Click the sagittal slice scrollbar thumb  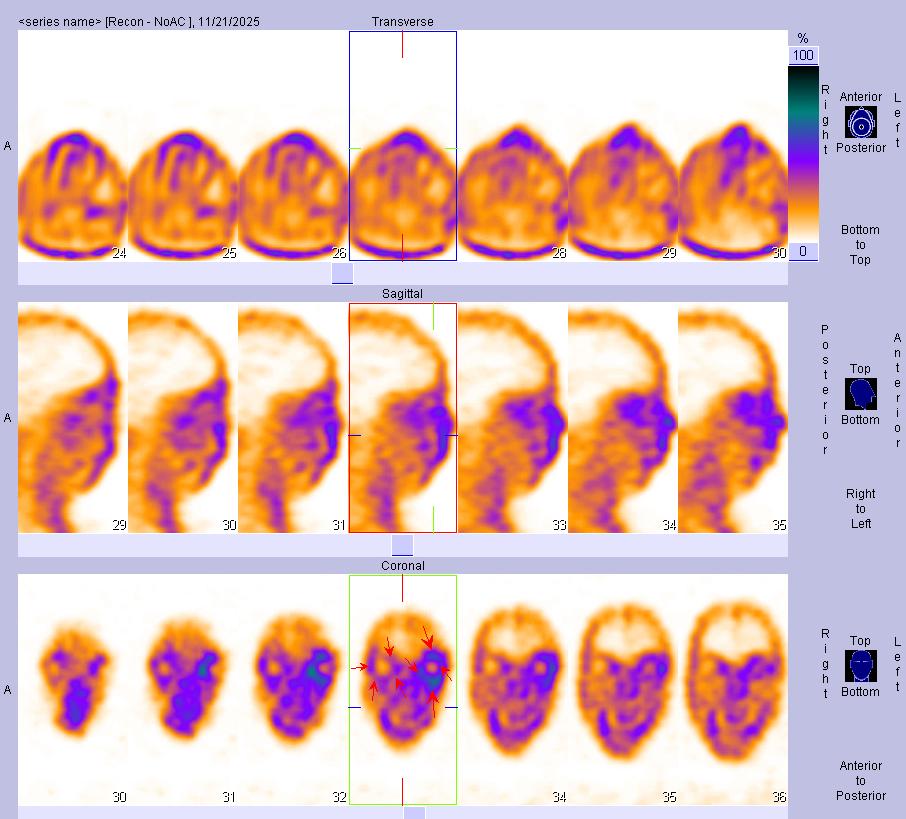pos(402,546)
